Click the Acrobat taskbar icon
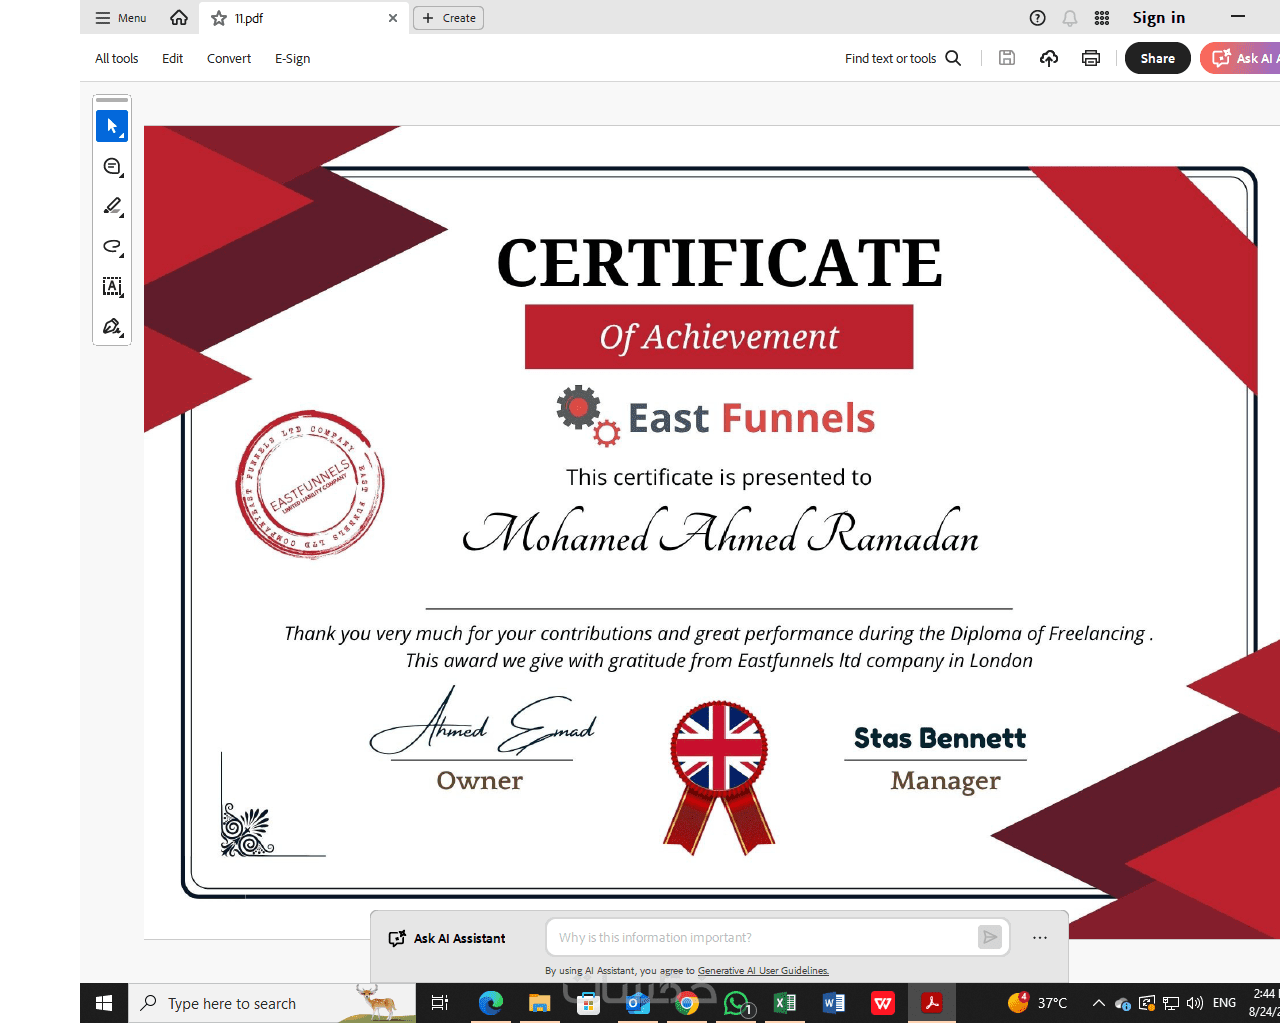 [x=932, y=1003]
